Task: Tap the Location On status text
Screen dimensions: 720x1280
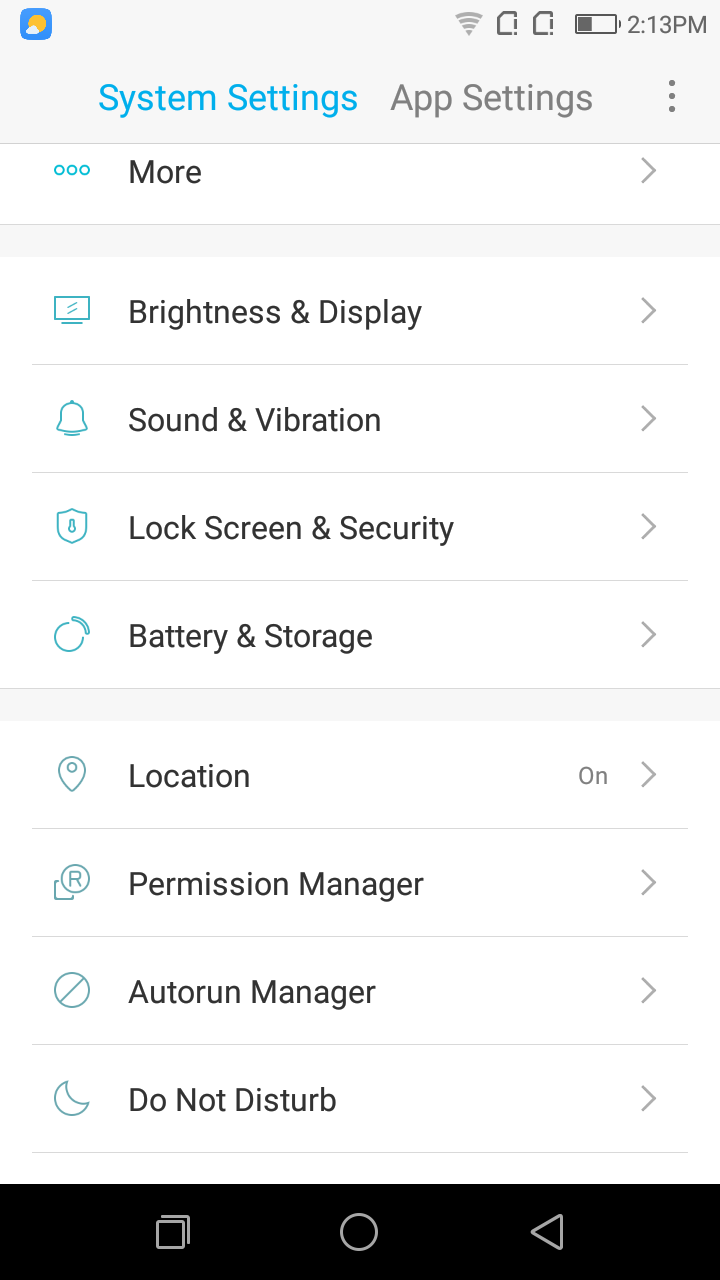Action: pyautogui.click(x=593, y=776)
